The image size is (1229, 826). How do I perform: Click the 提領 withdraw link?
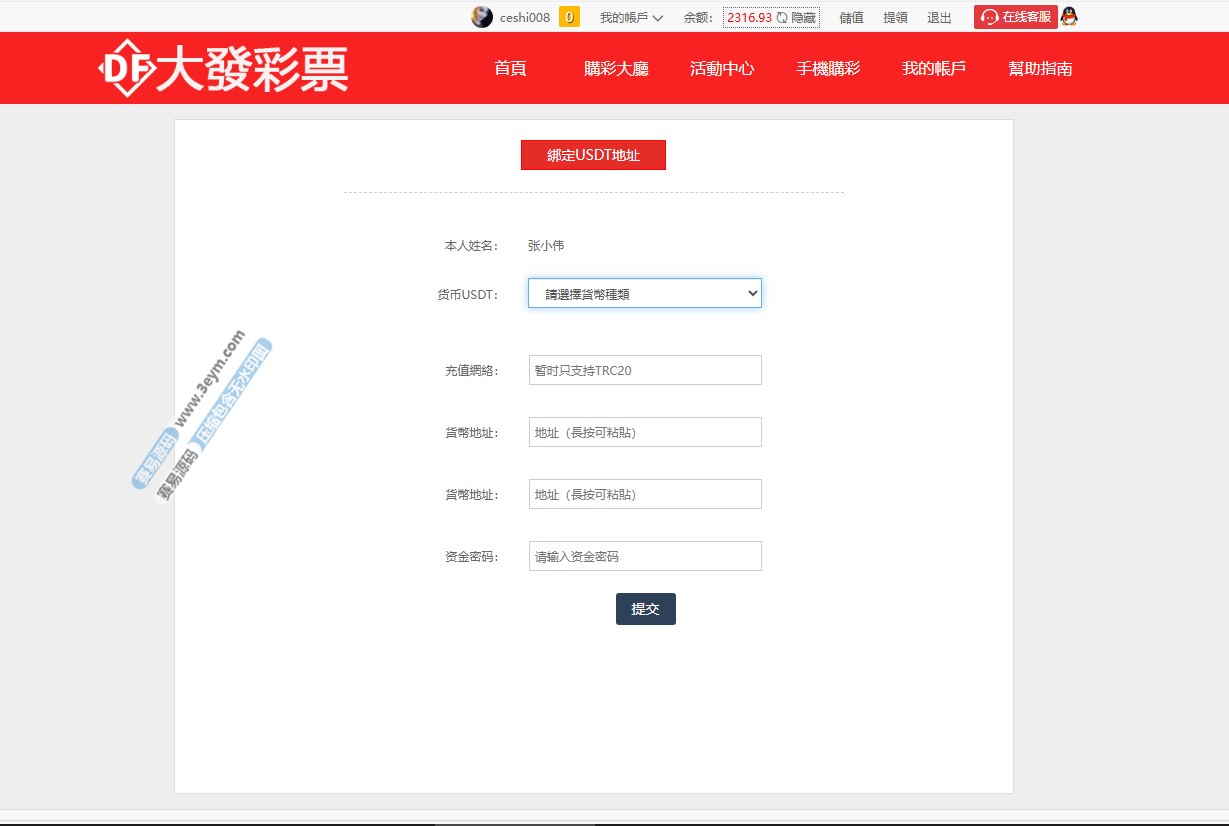[895, 17]
